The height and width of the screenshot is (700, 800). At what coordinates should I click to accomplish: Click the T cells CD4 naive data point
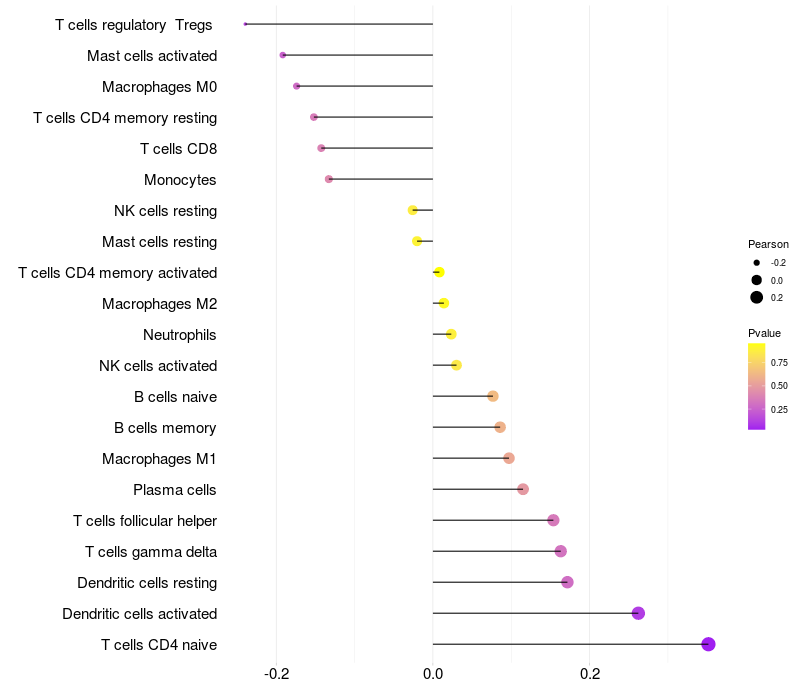click(708, 644)
